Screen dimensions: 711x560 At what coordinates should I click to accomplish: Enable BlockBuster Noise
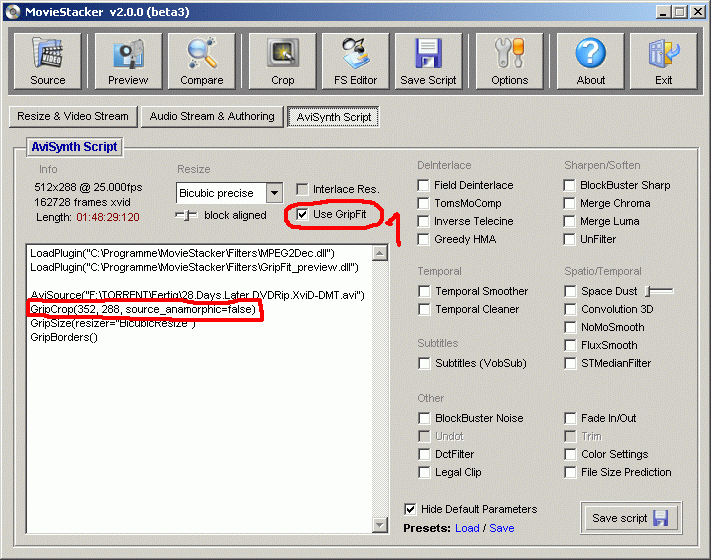[424, 418]
